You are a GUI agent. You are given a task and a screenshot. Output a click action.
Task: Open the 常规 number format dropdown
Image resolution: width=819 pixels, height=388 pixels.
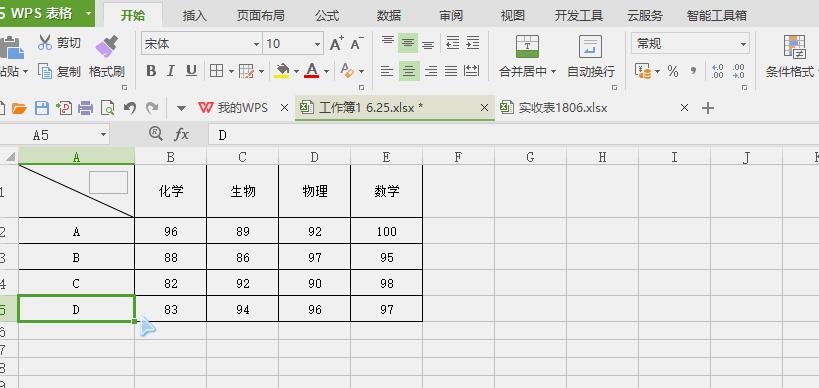pyautogui.click(x=743, y=44)
